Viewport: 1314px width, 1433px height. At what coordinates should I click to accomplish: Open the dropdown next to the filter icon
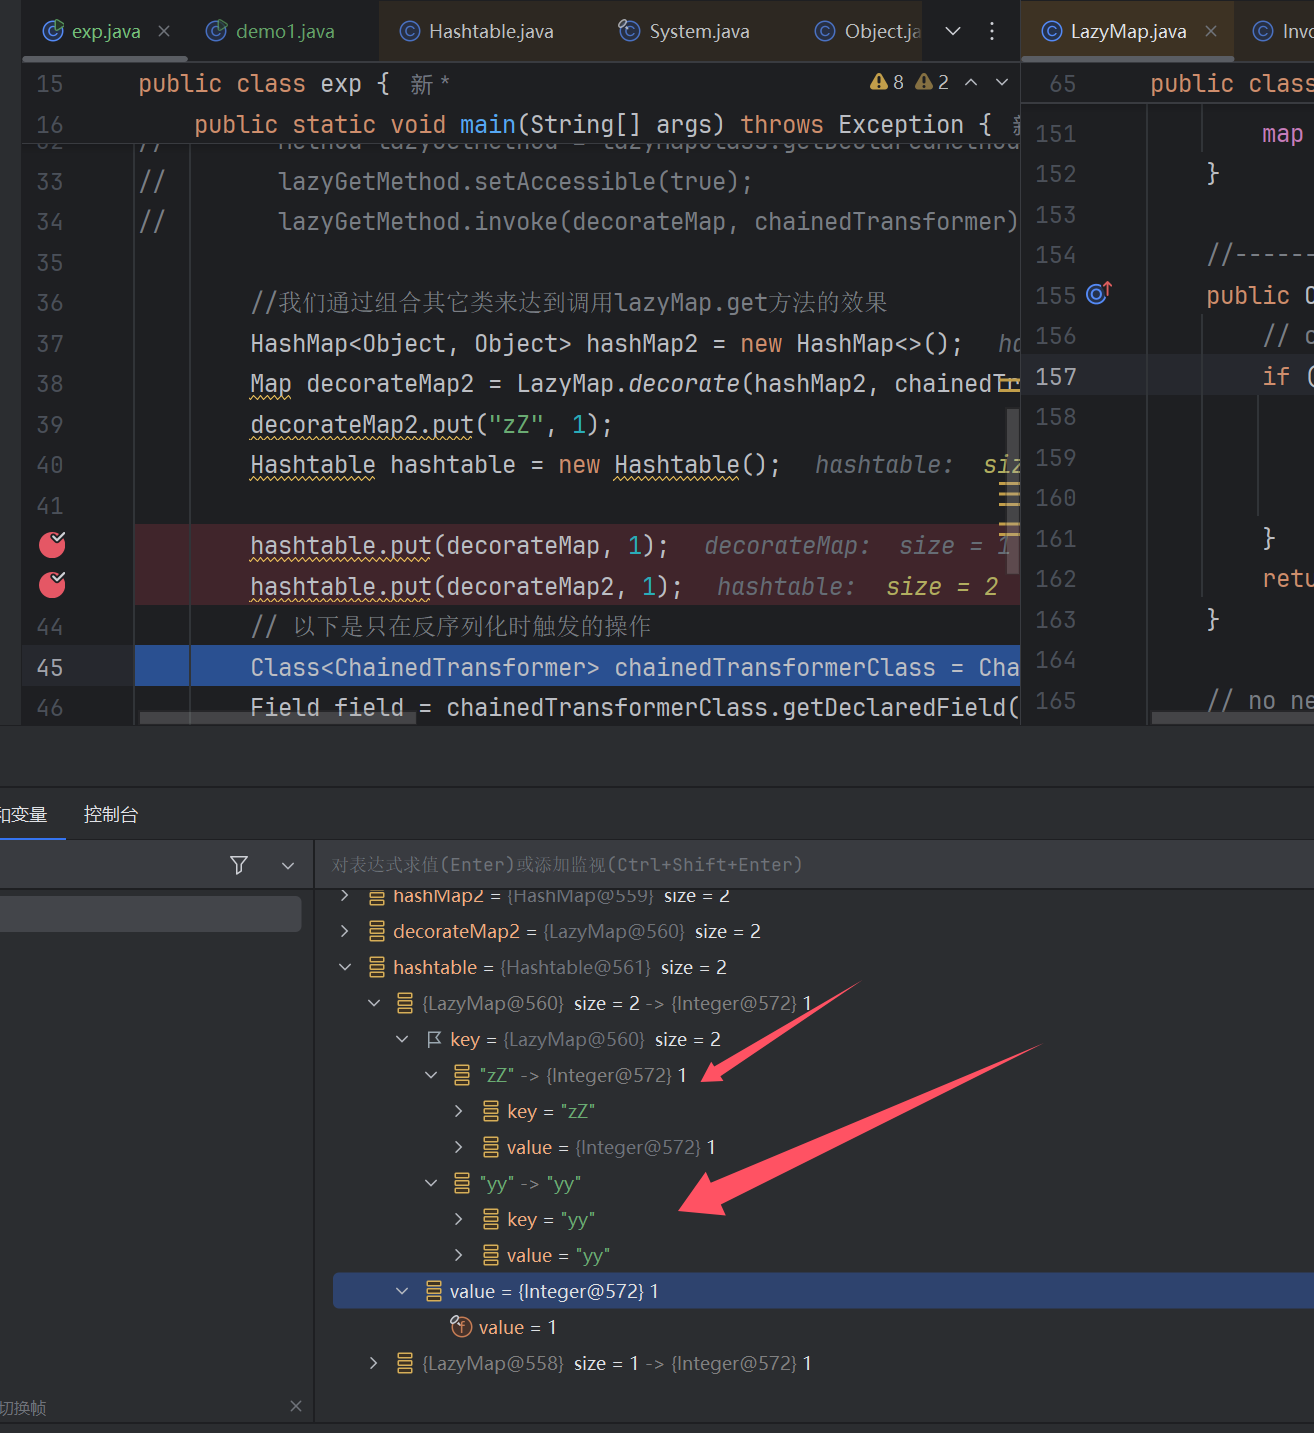click(x=288, y=865)
